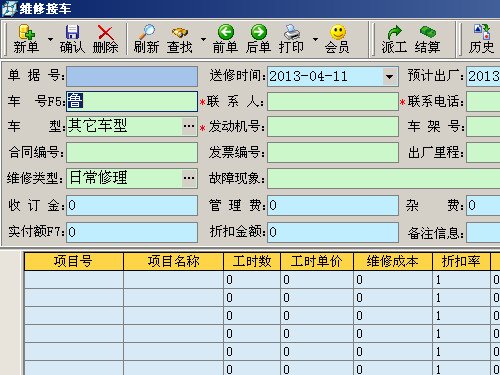
Task: Click first row 工时数 cell
Action: [x=252, y=280]
